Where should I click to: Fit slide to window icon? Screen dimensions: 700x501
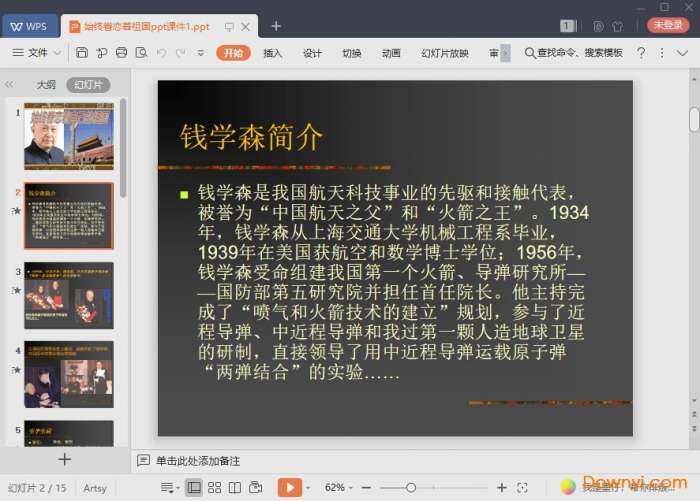pos(522,488)
